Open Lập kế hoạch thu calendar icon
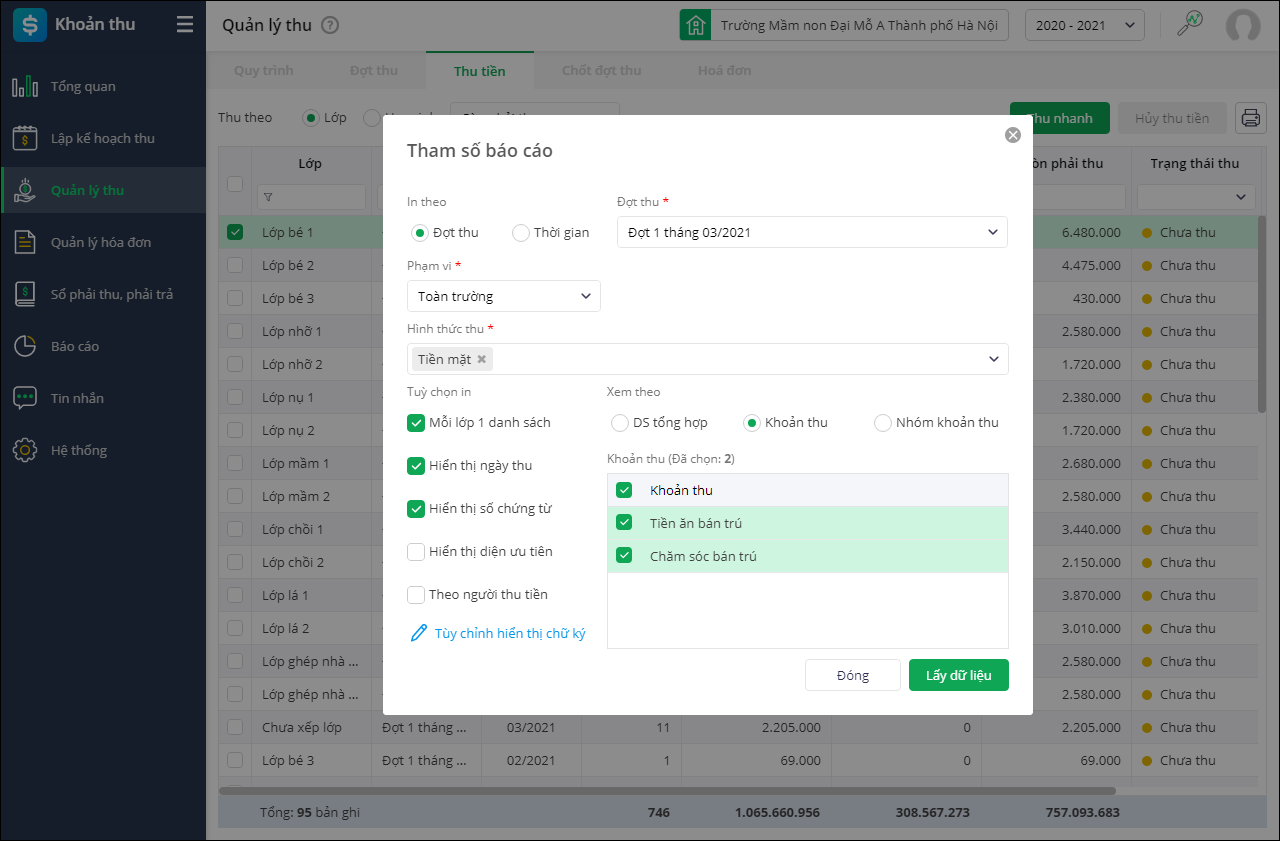This screenshot has height=841, width=1280. (25, 139)
